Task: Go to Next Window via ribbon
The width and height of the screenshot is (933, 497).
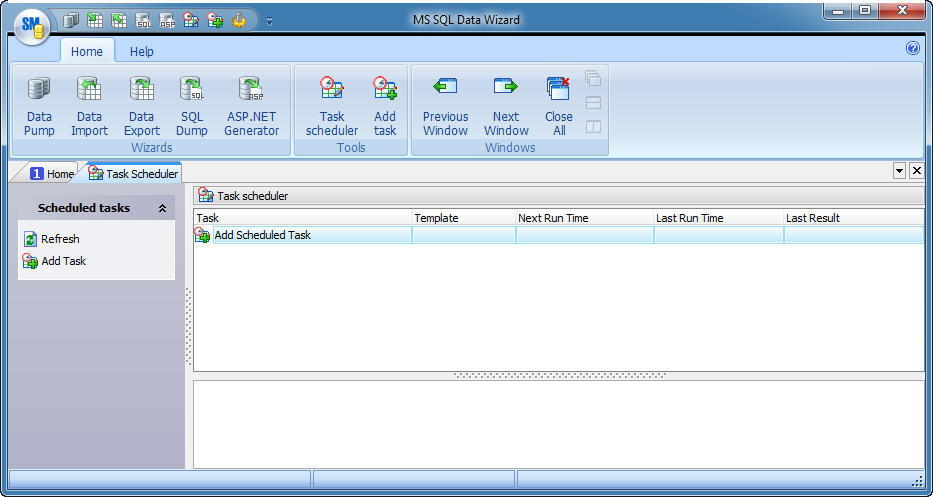Action: [506, 107]
